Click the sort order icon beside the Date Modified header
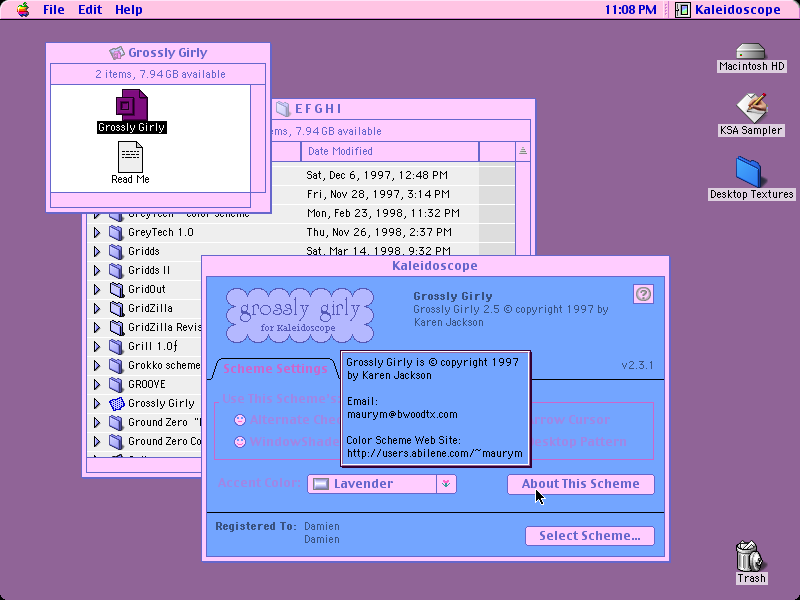Screen dimensions: 800x600 point(522,151)
